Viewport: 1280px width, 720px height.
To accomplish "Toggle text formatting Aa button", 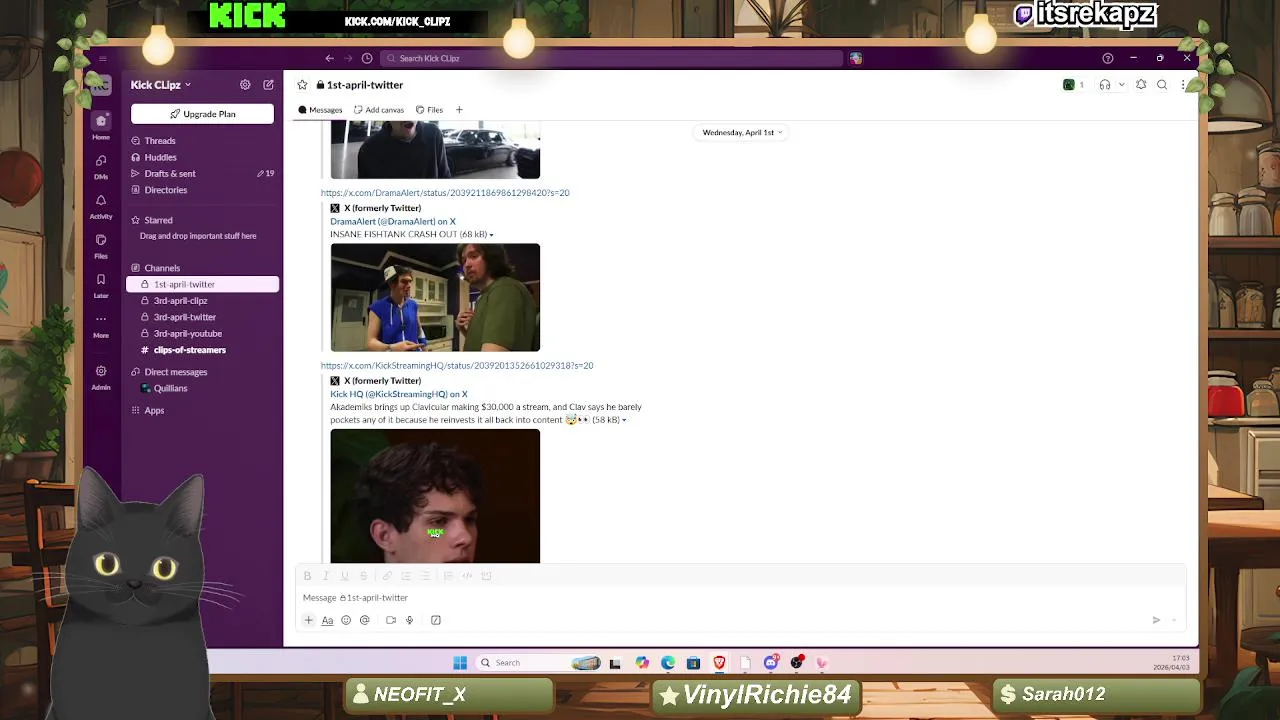I will coord(327,620).
